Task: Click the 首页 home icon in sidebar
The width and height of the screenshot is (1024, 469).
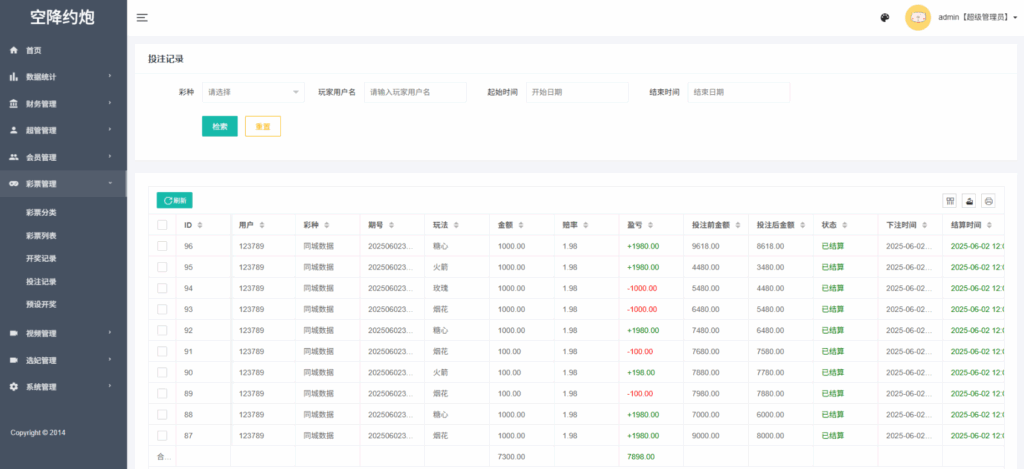Action: [x=14, y=50]
